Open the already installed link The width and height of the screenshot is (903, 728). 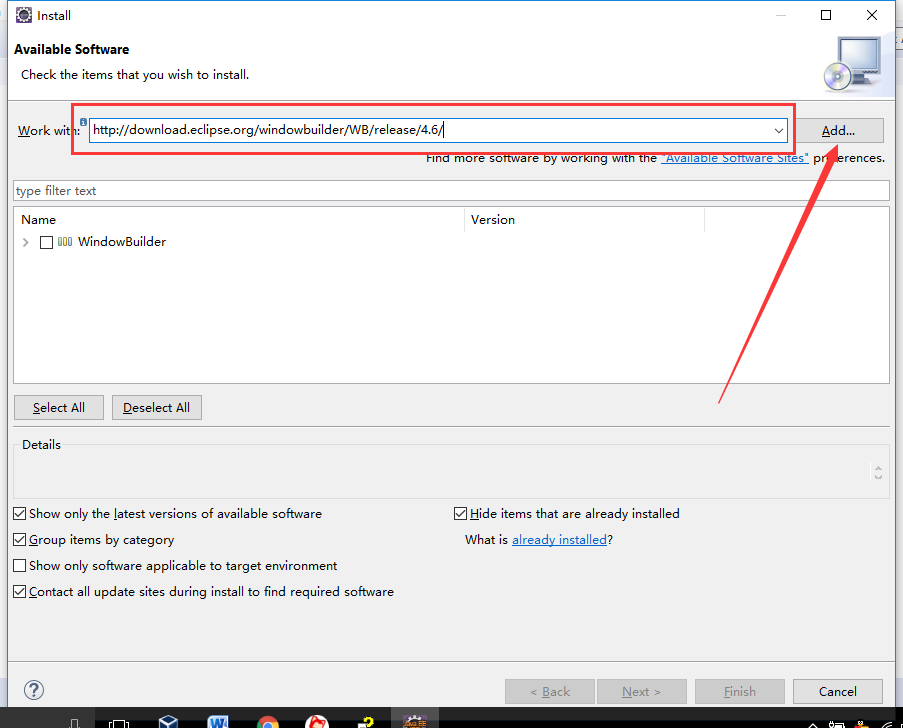pyautogui.click(x=559, y=539)
